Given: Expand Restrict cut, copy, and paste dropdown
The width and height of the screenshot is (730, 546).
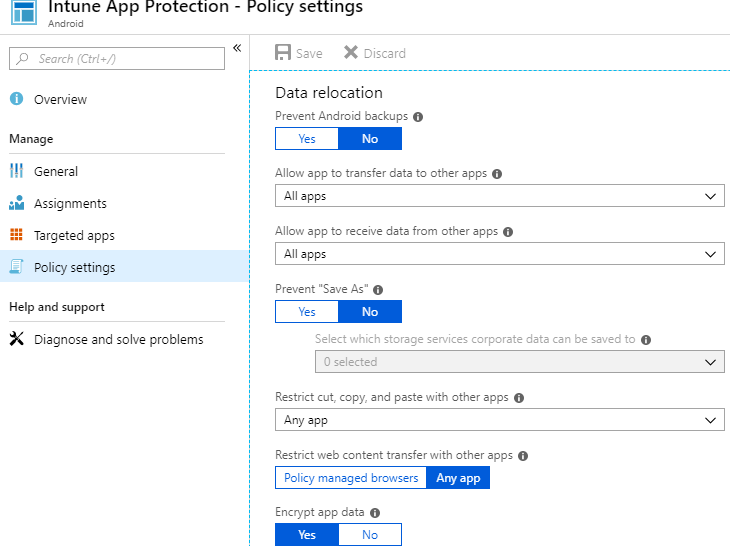Looking at the screenshot, I should click(499, 420).
